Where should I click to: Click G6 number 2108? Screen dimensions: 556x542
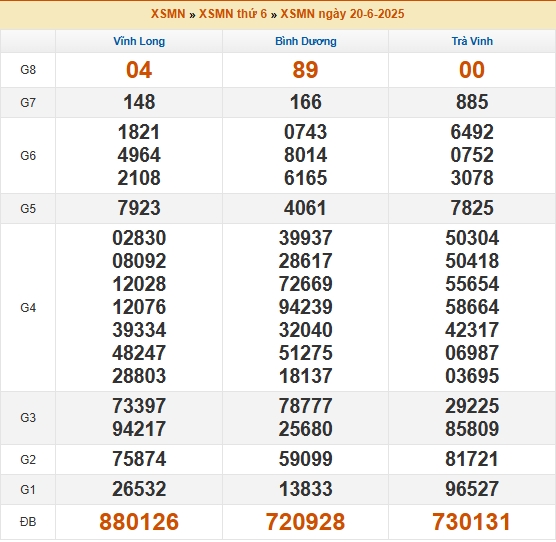(139, 178)
